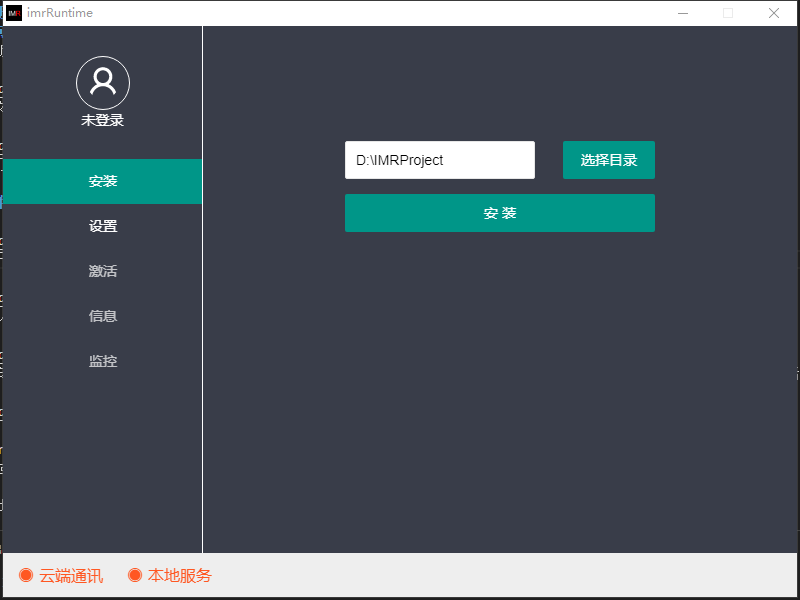The height and width of the screenshot is (600, 800).
Task: Click the 云端通讯 status text
Action: click(71, 576)
